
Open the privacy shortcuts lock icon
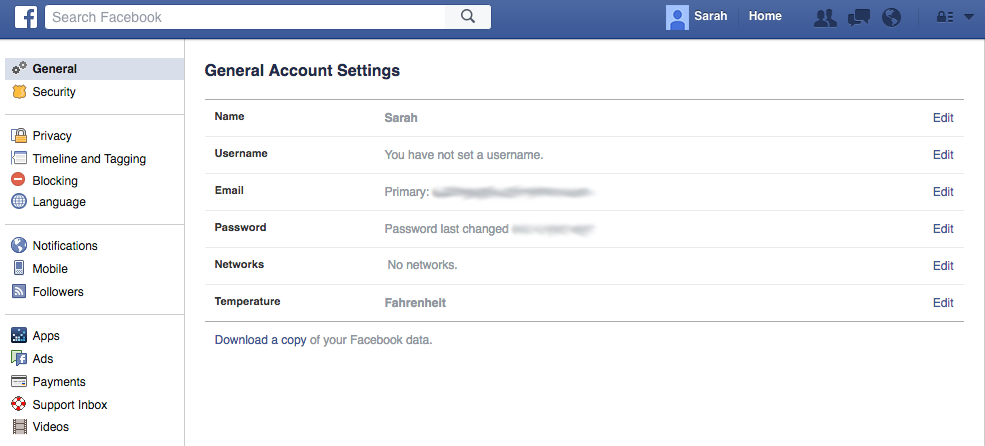click(943, 17)
